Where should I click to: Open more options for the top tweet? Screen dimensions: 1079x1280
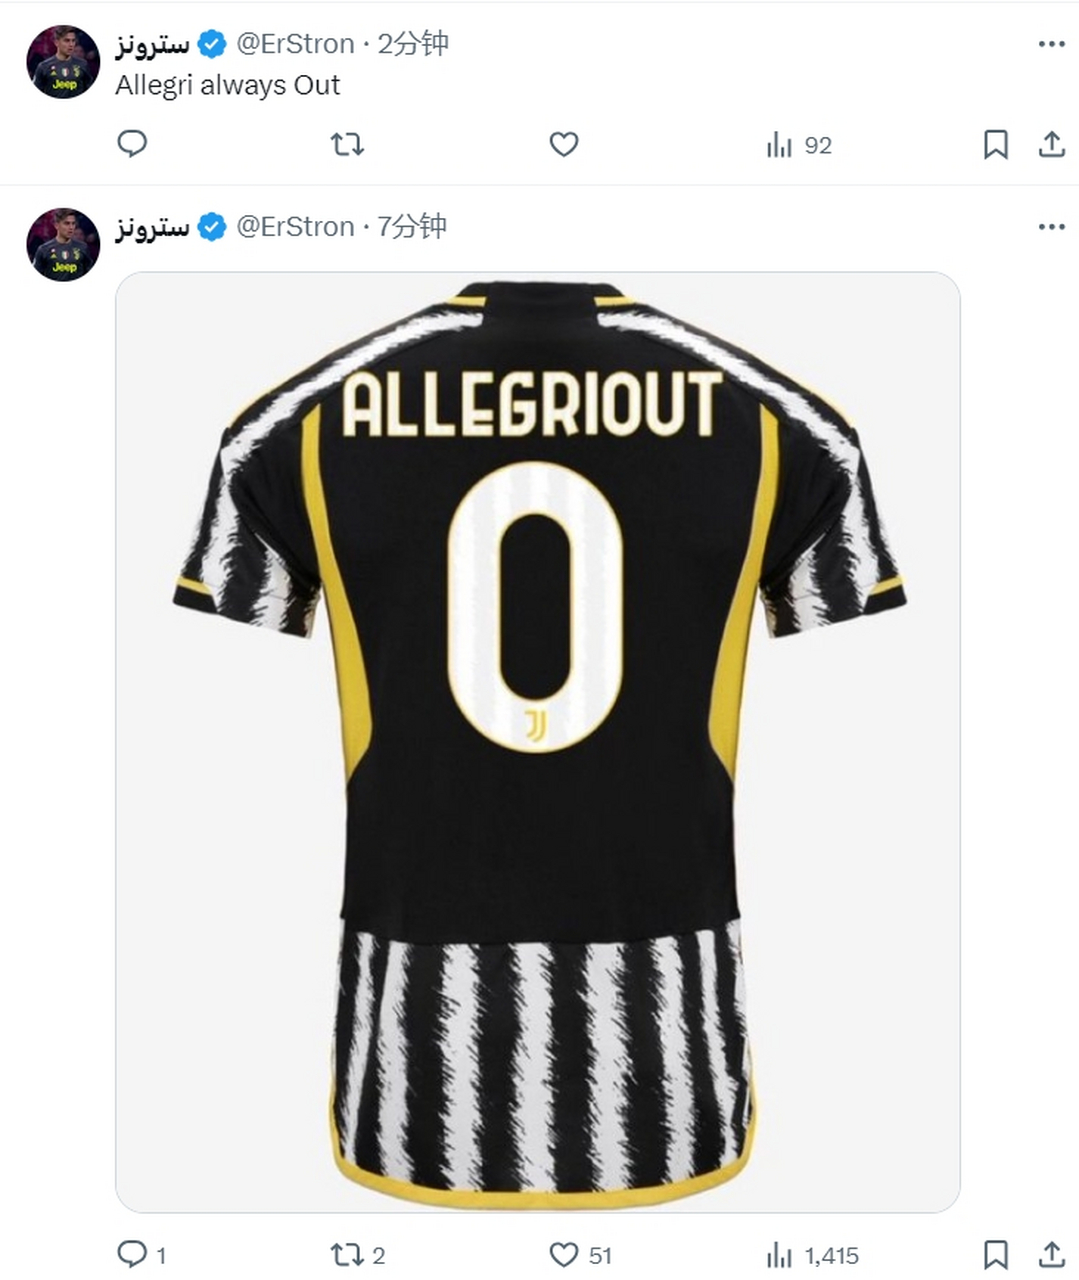1051,44
